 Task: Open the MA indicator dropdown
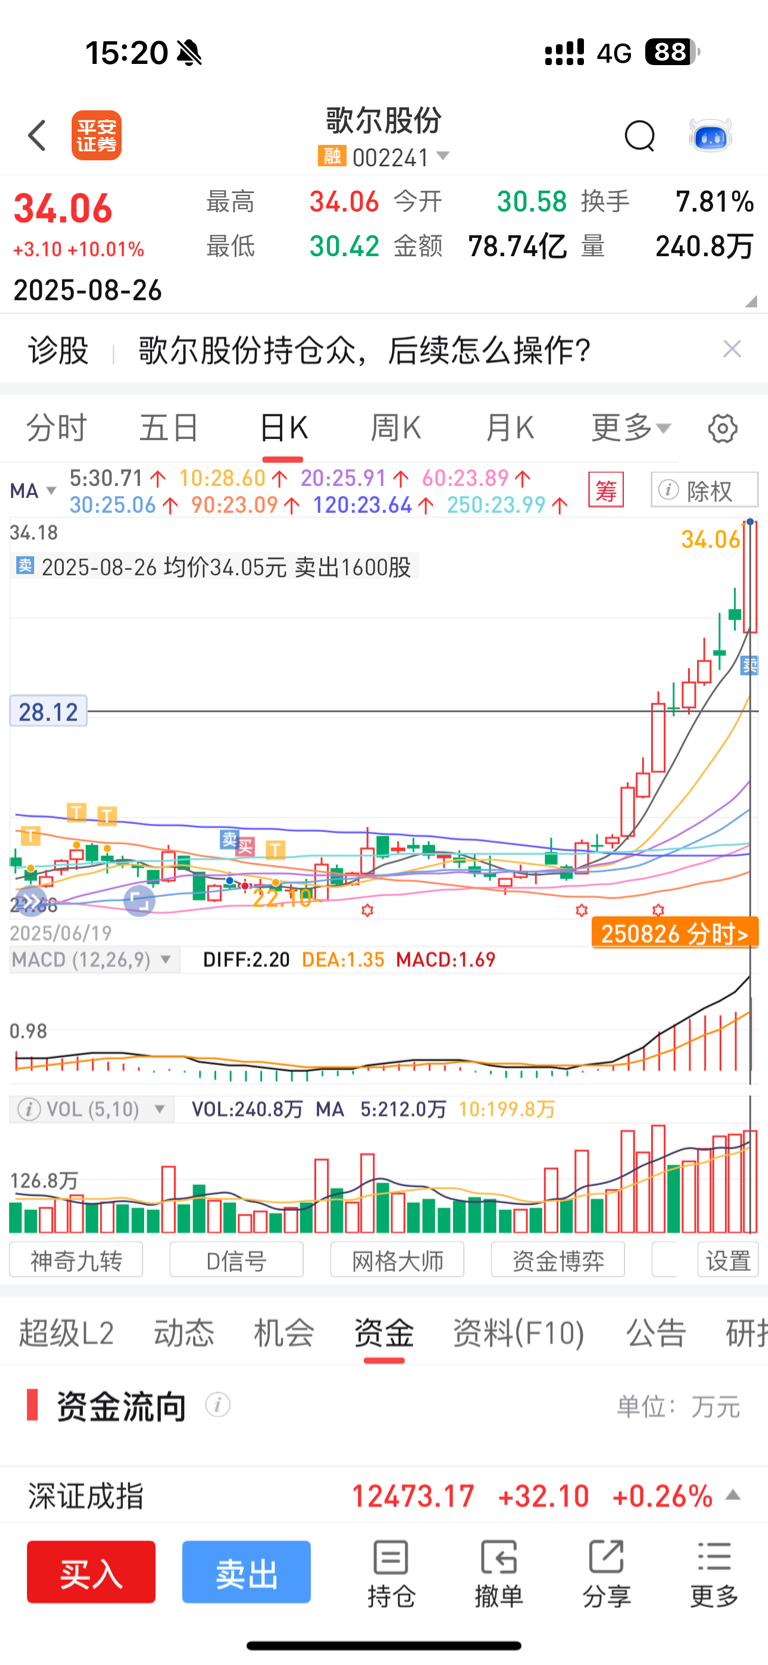tap(33, 491)
